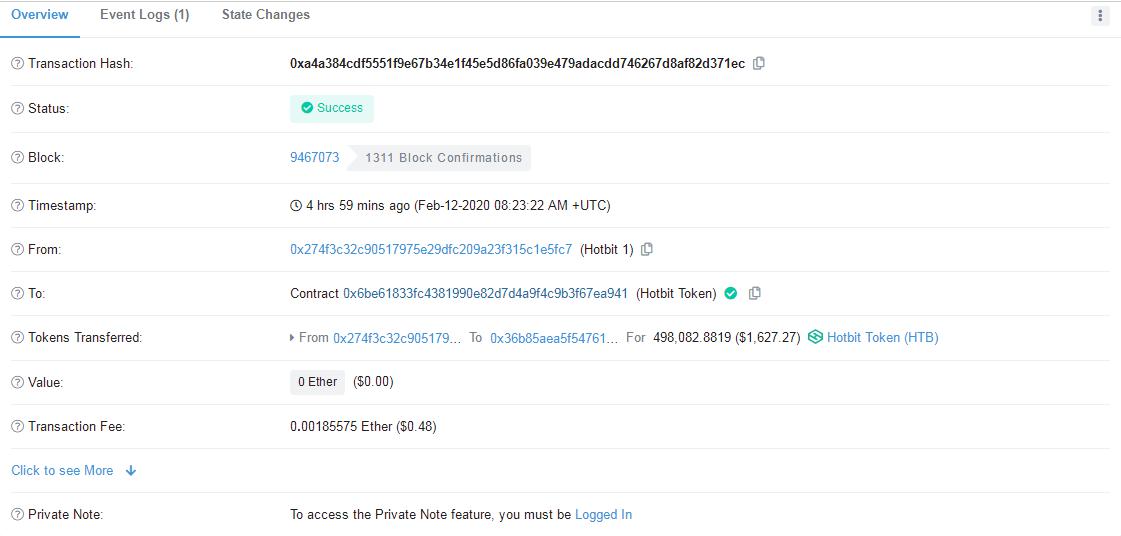Switch to the State Changes tab
The width and height of the screenshot is (1121, 536).
point(266,15)
